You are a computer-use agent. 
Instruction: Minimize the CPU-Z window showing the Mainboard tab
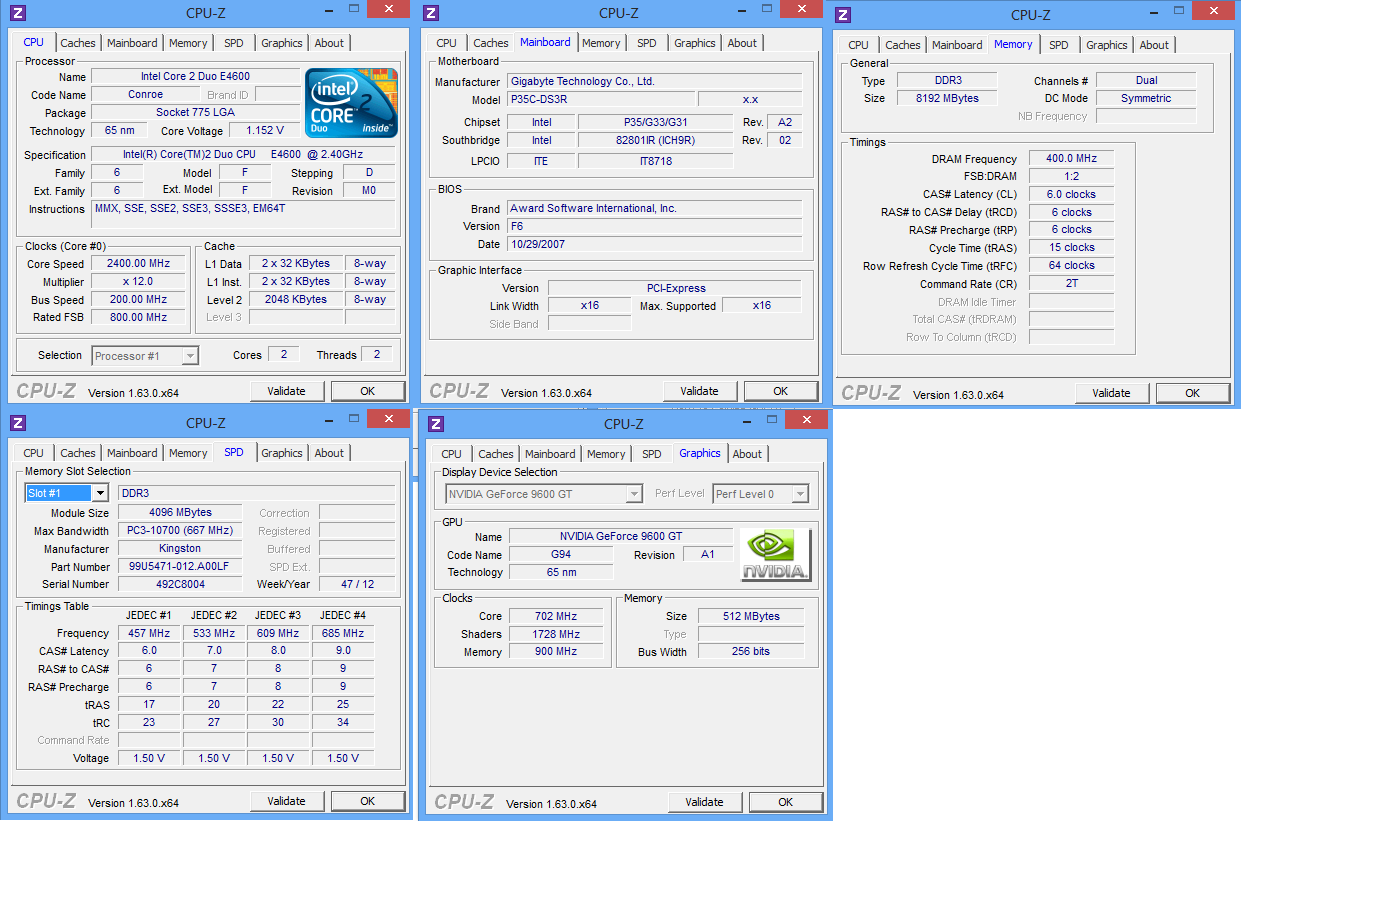click(x=742, y=9)
